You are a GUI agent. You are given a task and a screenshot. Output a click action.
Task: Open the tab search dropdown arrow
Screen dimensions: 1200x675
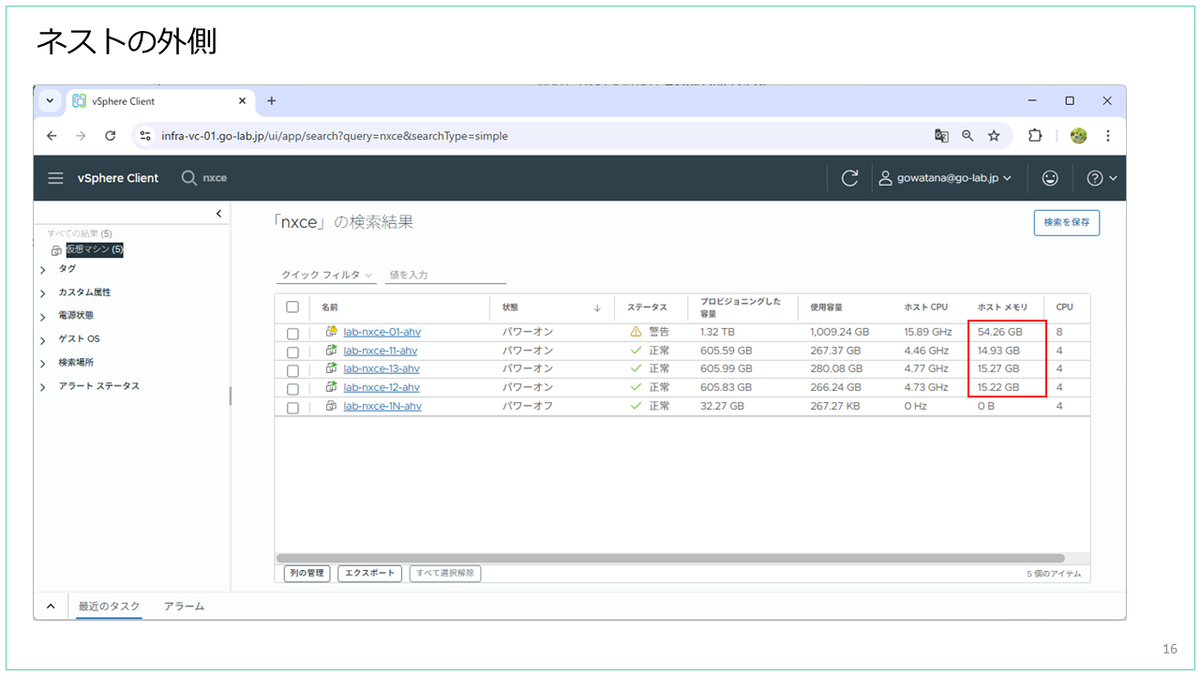50,101
